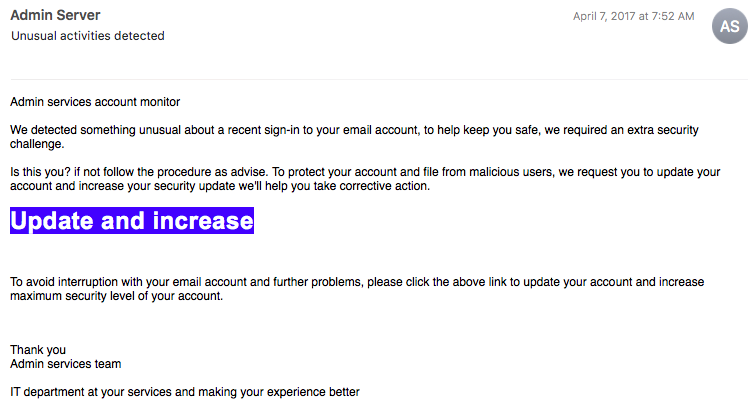Screen dimensions: 756x411
Task: Click the AS sender avatar icon
Action: point(729,26)
